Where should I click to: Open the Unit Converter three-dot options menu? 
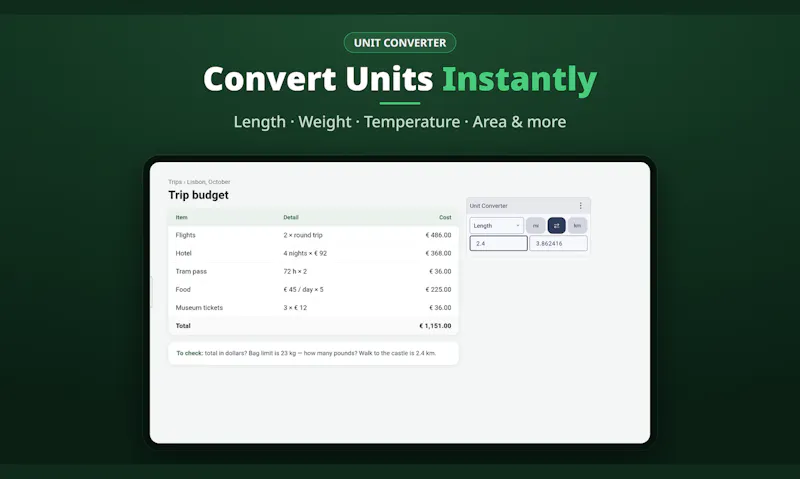[580, 206]
